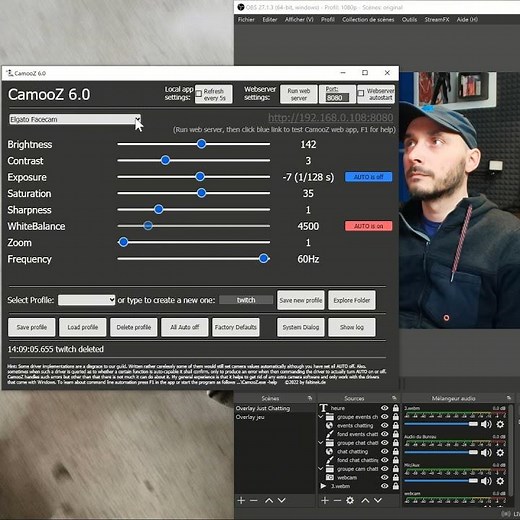Toggle WhiteBalance AUTO is on button

point(368,226)
